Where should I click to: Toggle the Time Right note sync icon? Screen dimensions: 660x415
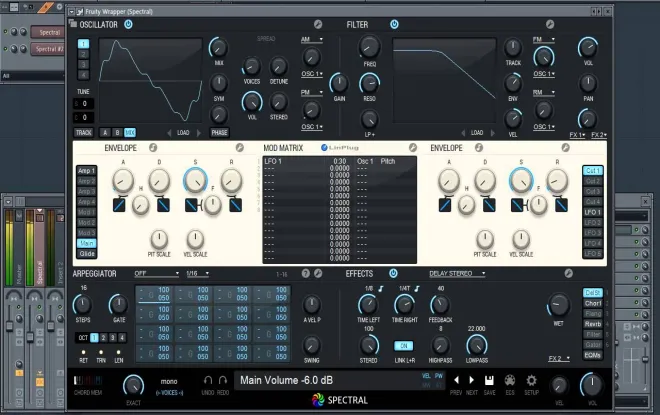417,288
